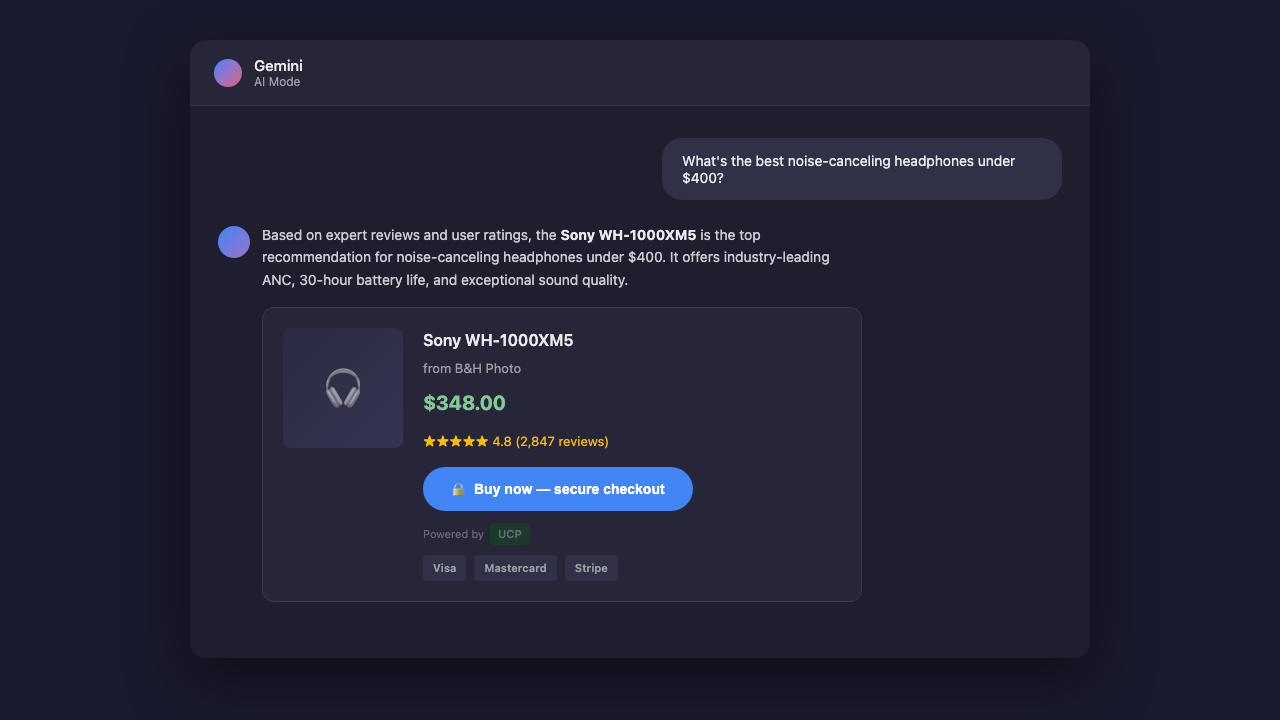Screen dimensions: 1280x720
Task: Select the Gemini title text
Action: [278, 65]
